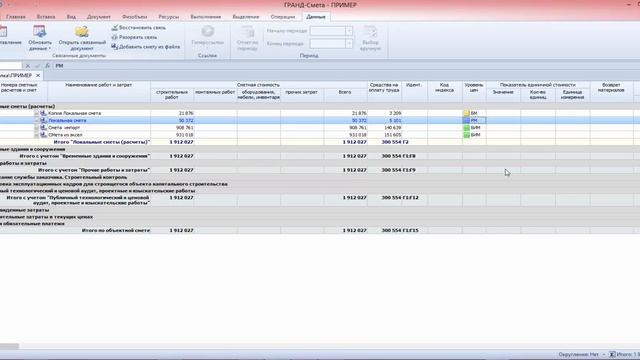The image size is (640, 360).
Task: Select the Смета из эксел row name
Action: coord(65,135)
